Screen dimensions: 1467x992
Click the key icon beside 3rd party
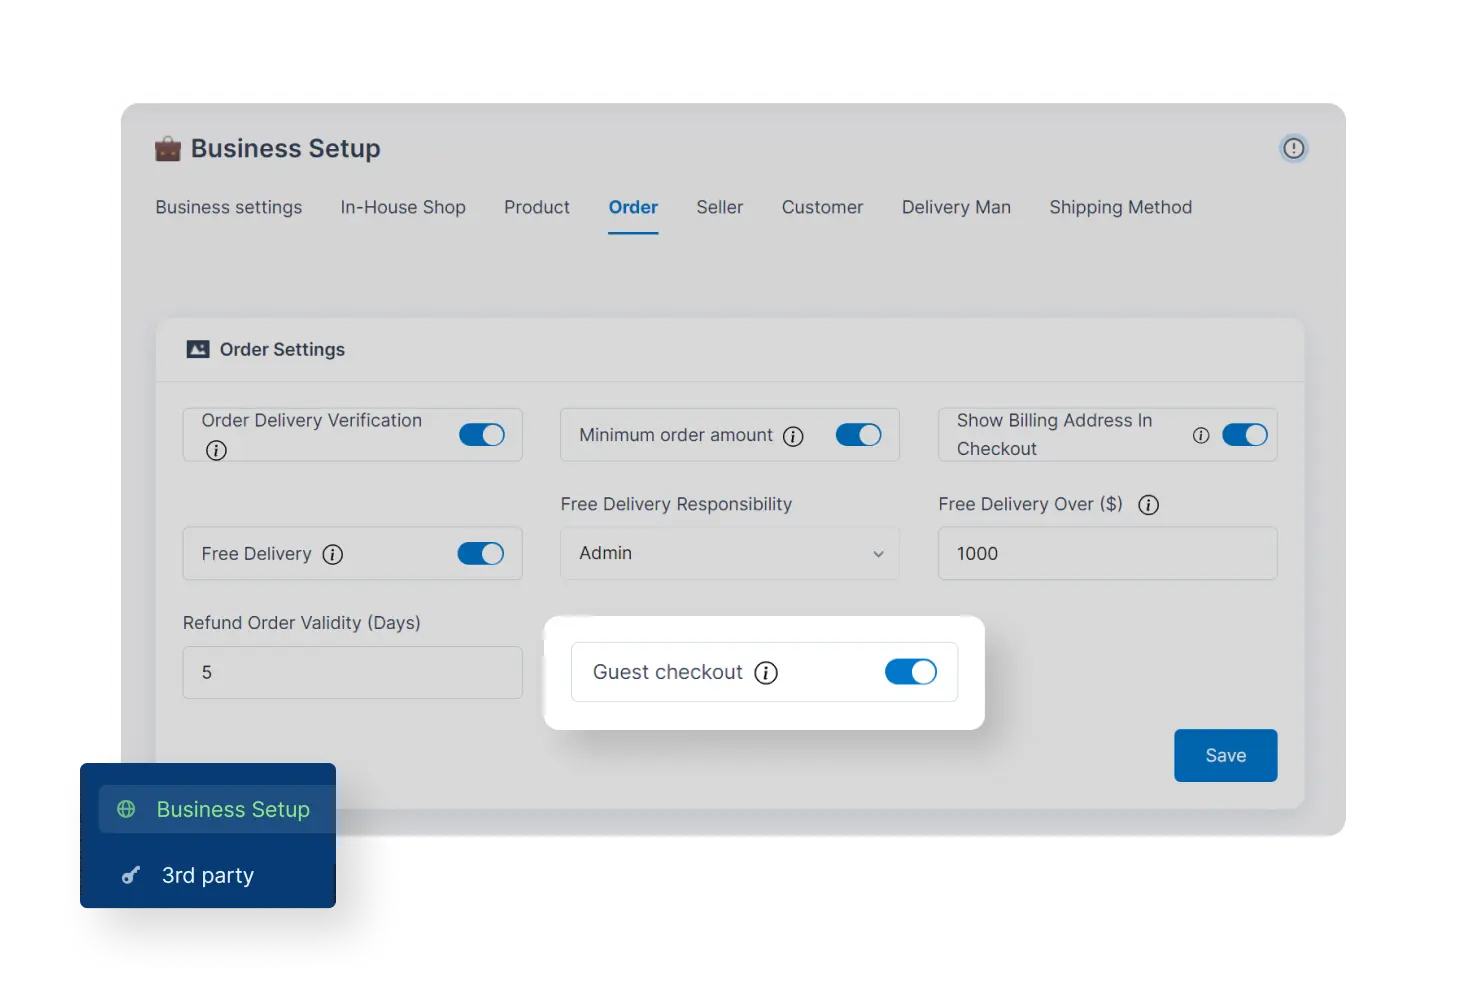(x=130, y=875)
